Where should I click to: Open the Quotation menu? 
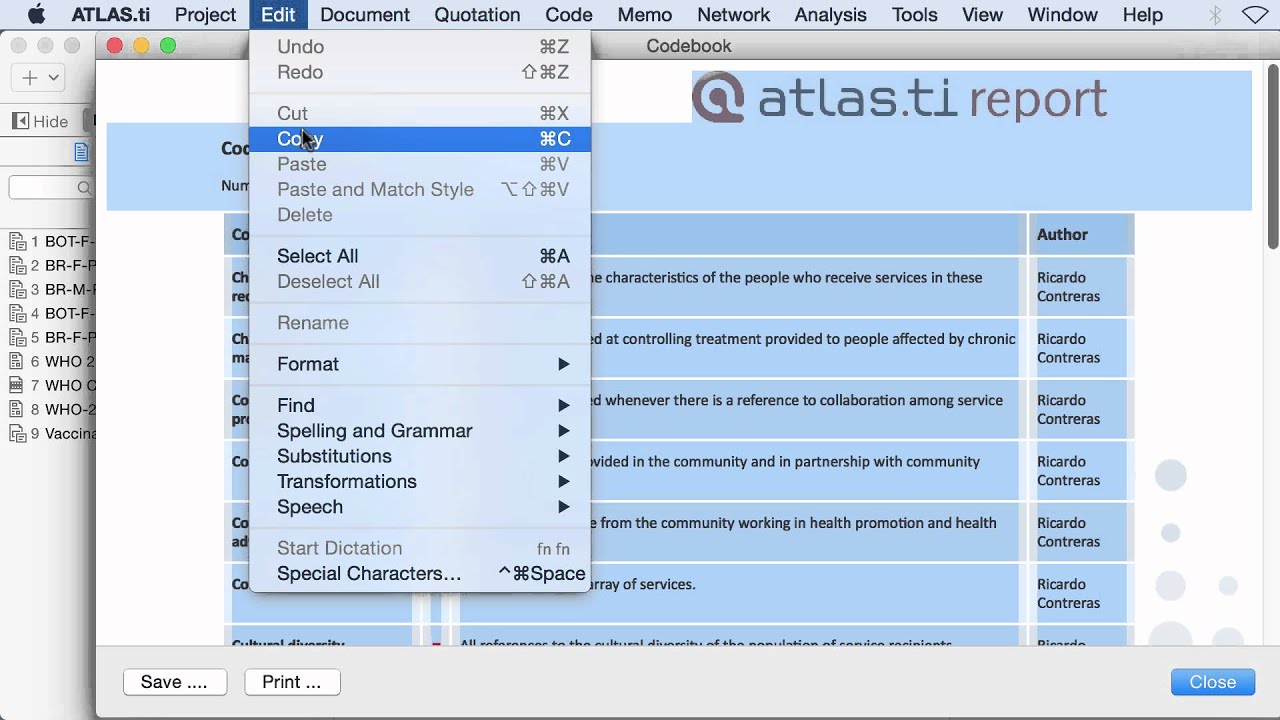477,15
